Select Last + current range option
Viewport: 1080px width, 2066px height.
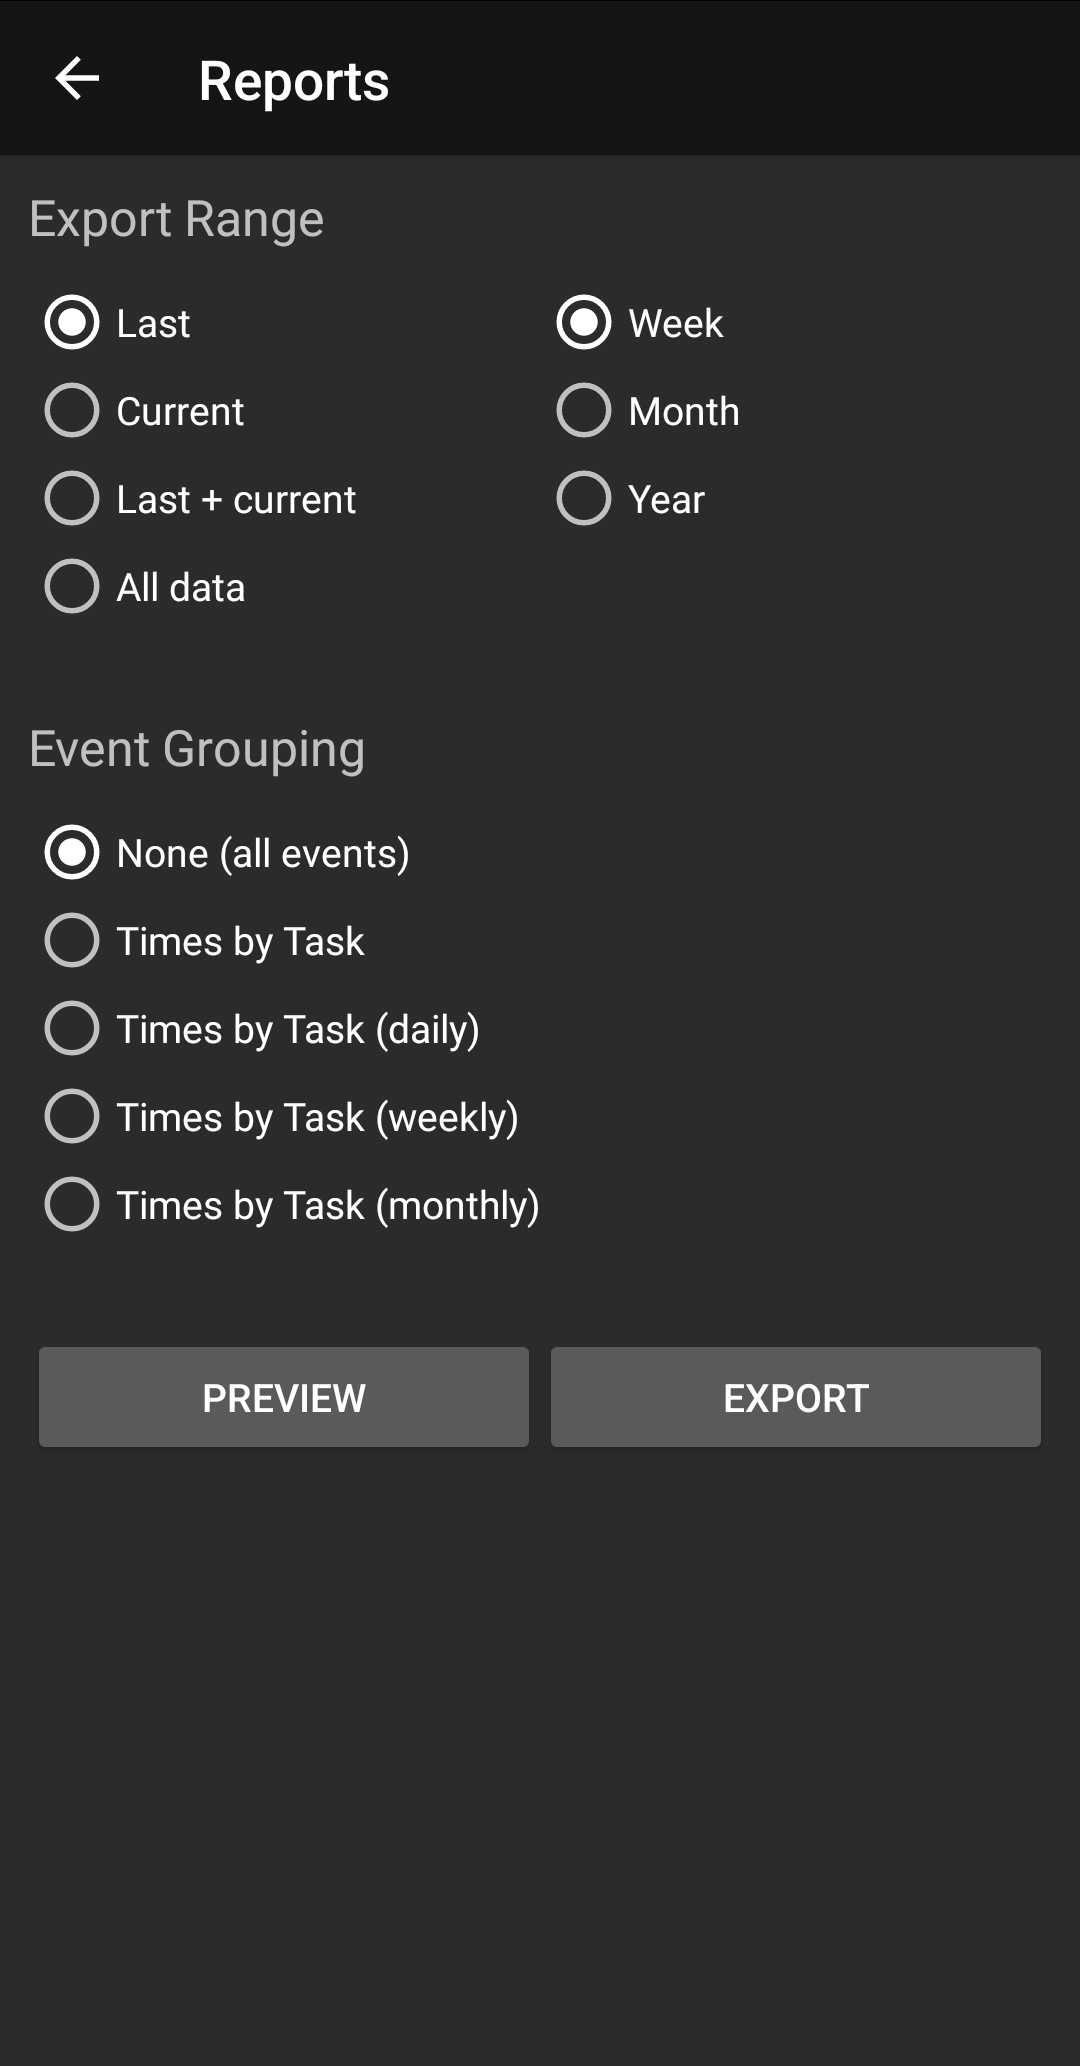click(x=72, y=499)
